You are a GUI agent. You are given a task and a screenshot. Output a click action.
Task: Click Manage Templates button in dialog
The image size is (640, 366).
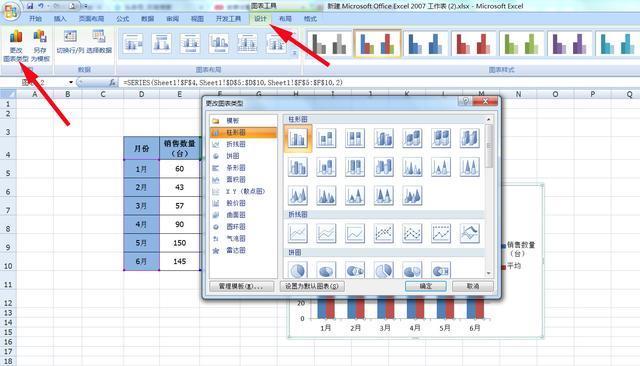(x=242, y=286)
